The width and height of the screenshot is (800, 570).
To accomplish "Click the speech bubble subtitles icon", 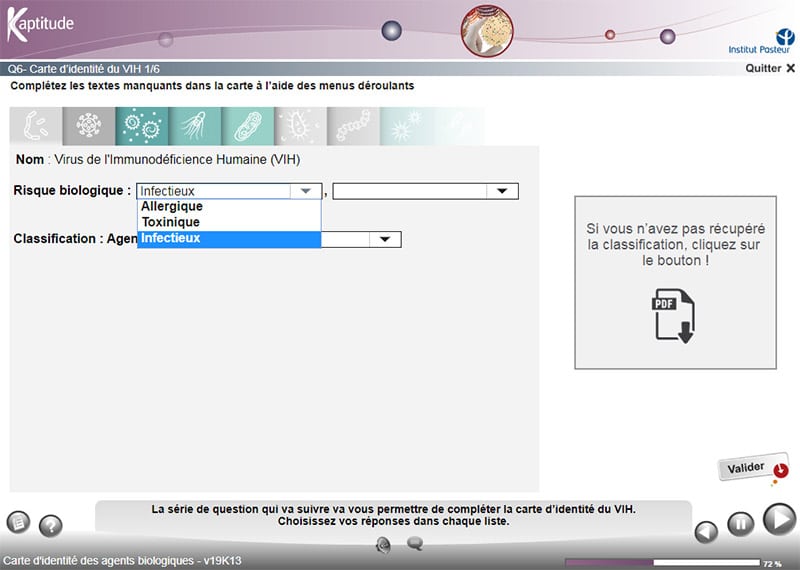I will 415,544.
